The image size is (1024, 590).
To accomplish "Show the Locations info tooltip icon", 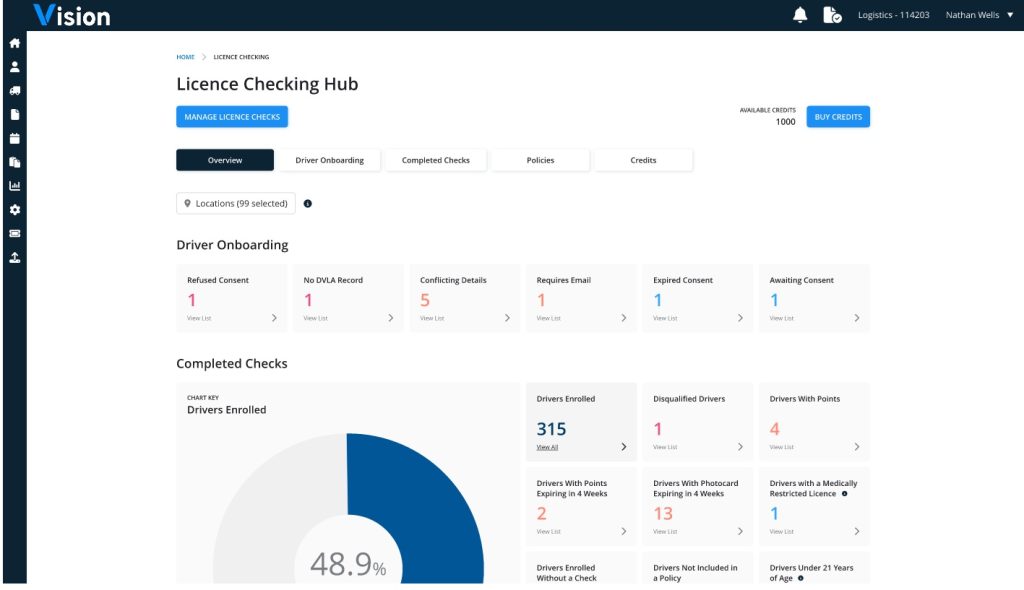I will (308, 203).
